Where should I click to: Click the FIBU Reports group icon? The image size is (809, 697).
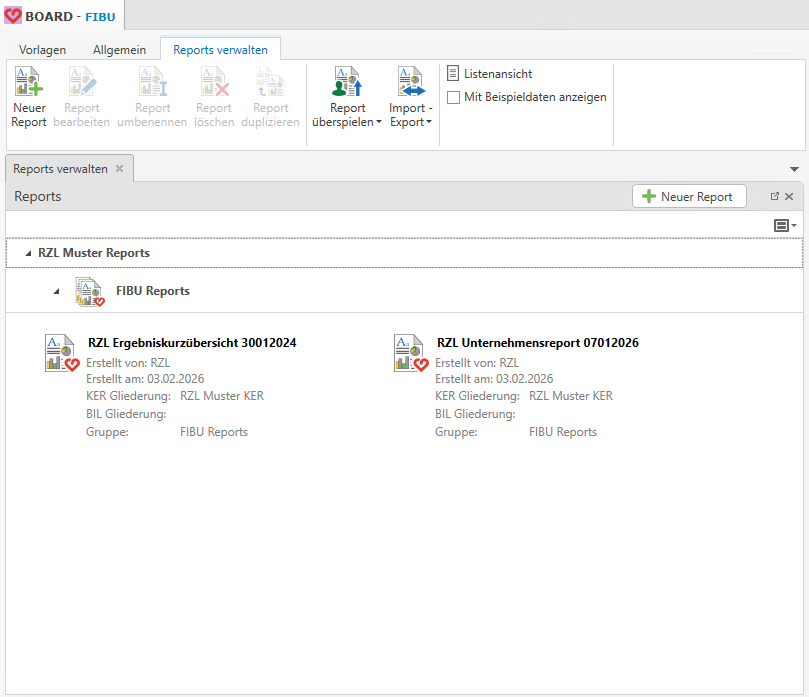point(90,292)
